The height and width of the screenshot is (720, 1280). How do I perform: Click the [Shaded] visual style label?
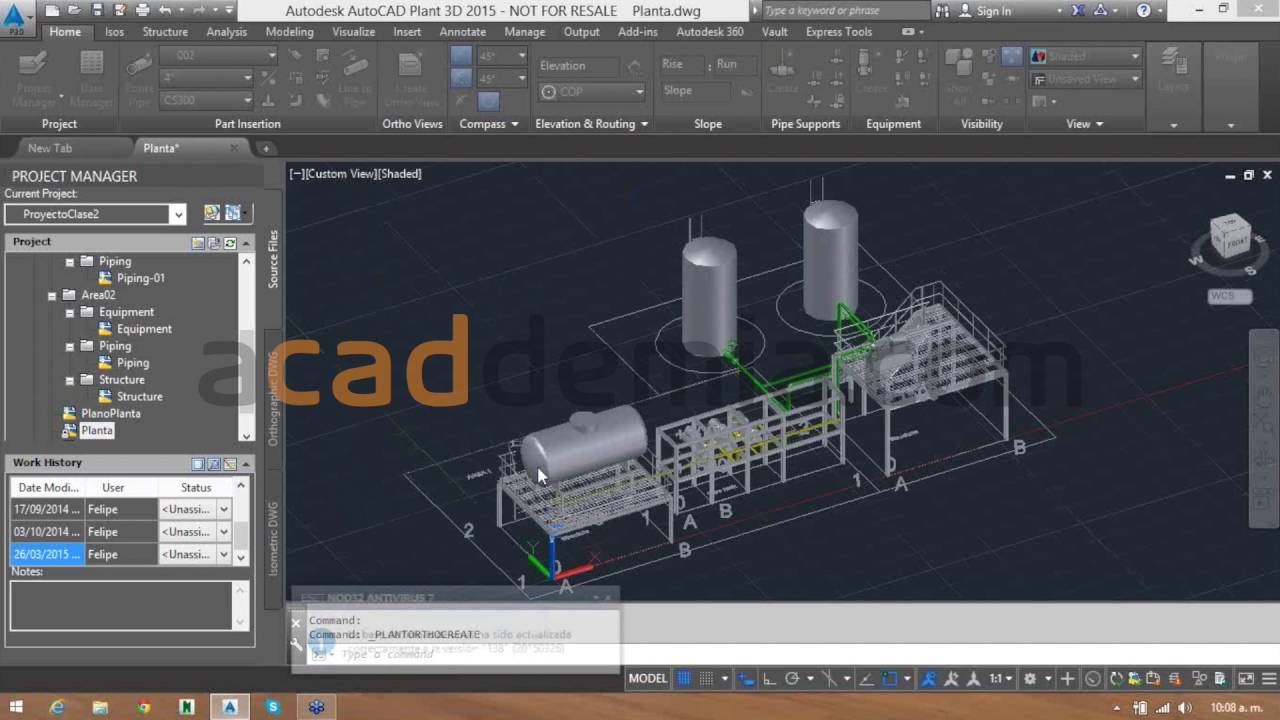pyautogui.click(x=400, y=174)
